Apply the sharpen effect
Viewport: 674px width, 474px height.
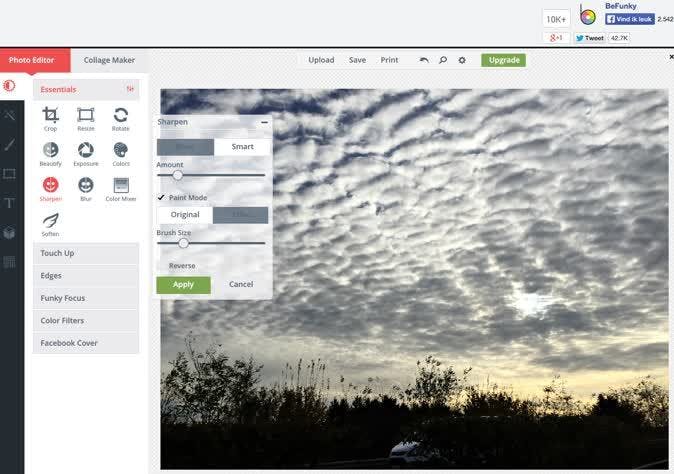coord(184,285)
